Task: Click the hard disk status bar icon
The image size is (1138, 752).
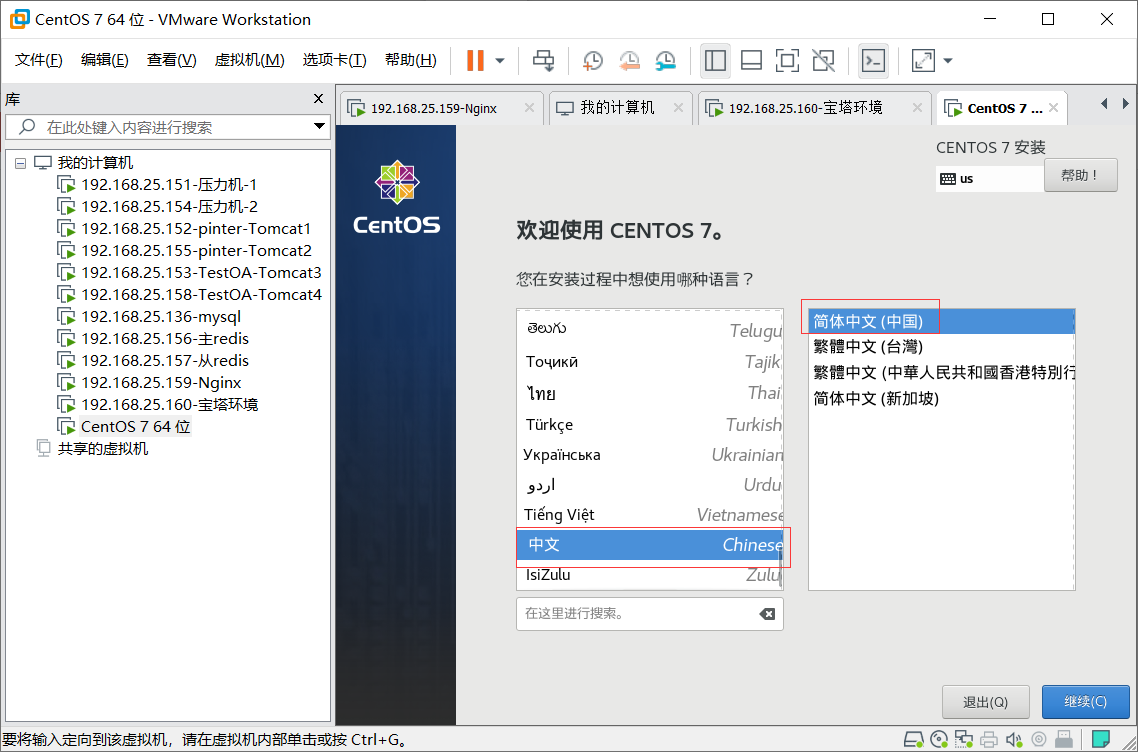Action: [914, 740]
